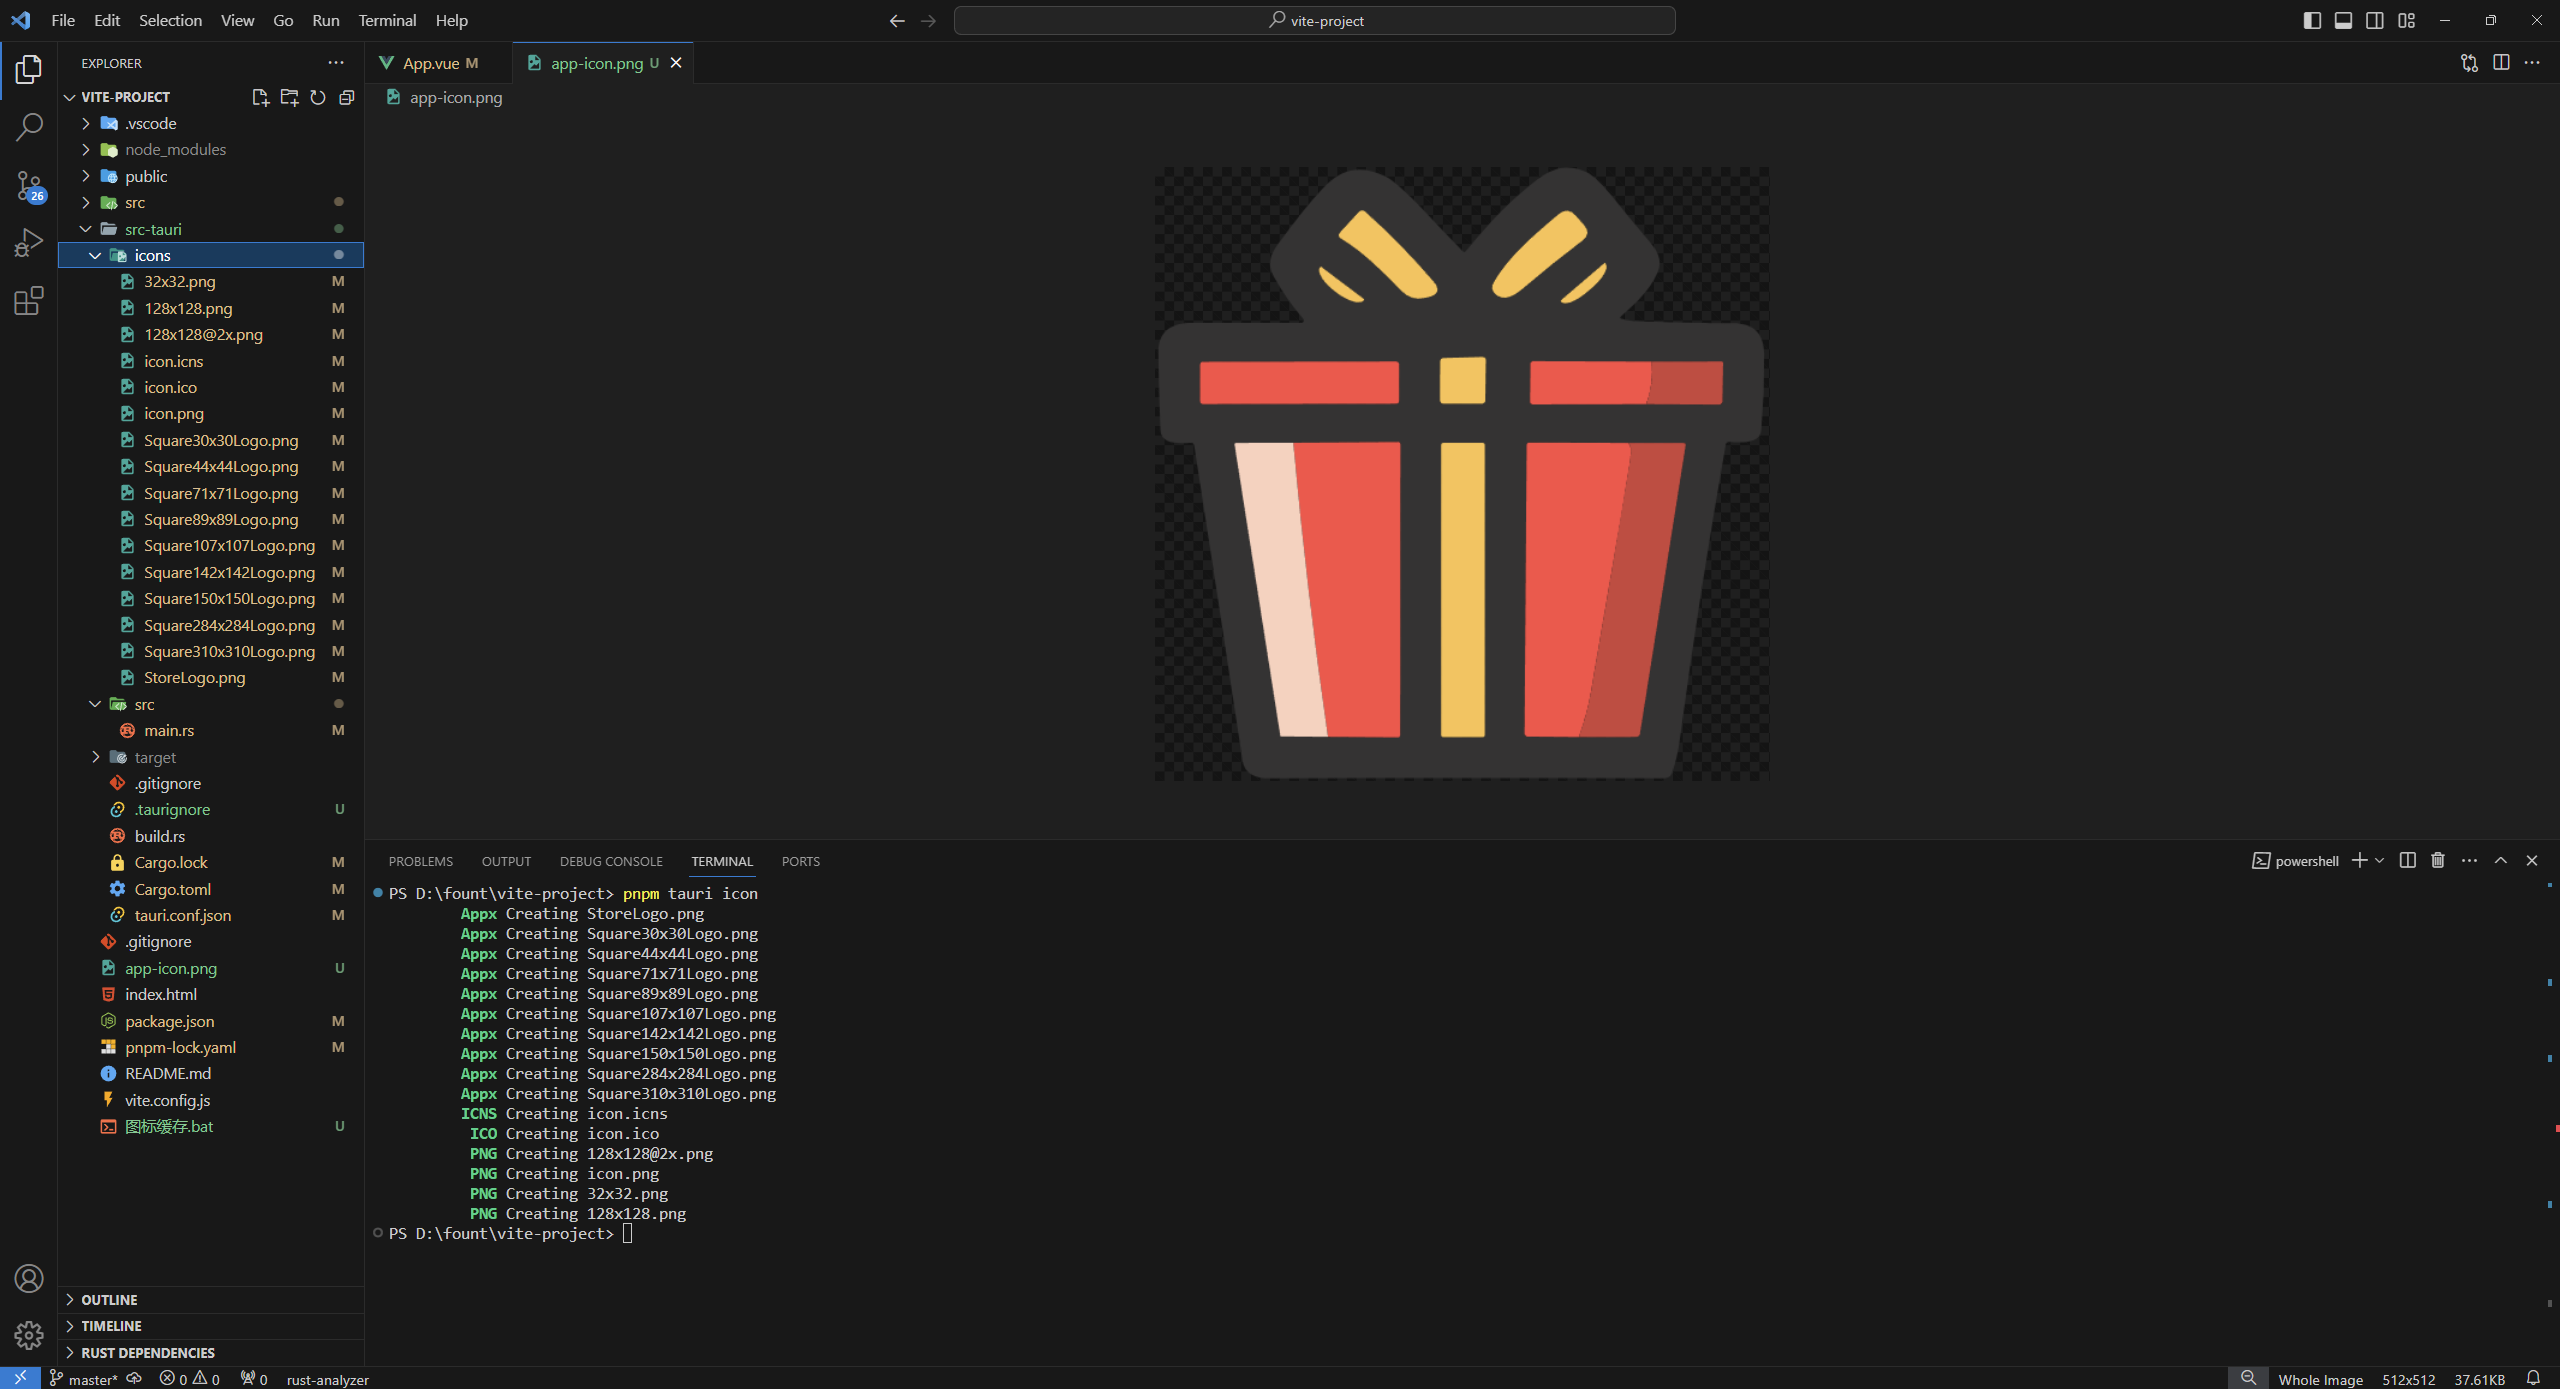
Task: Open notifications bell in status bar
Action: click(x=2532, y=1378)
